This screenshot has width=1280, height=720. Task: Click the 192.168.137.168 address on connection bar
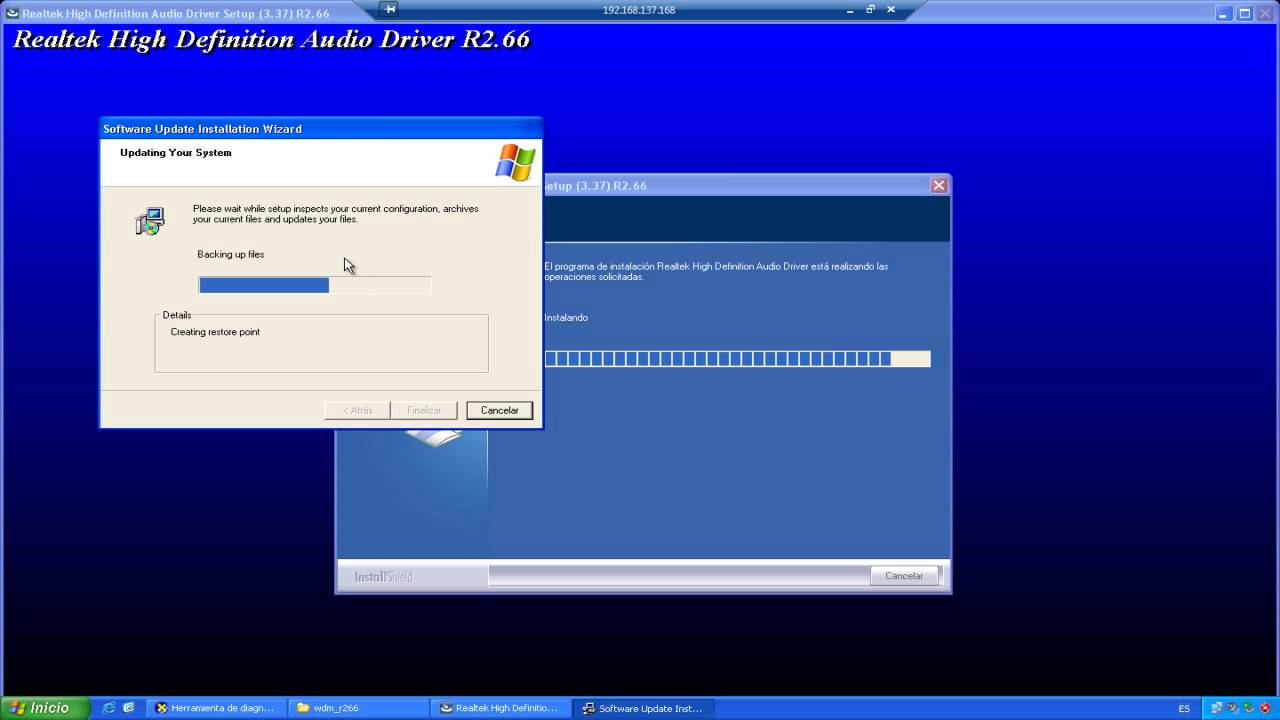[639, 10]
